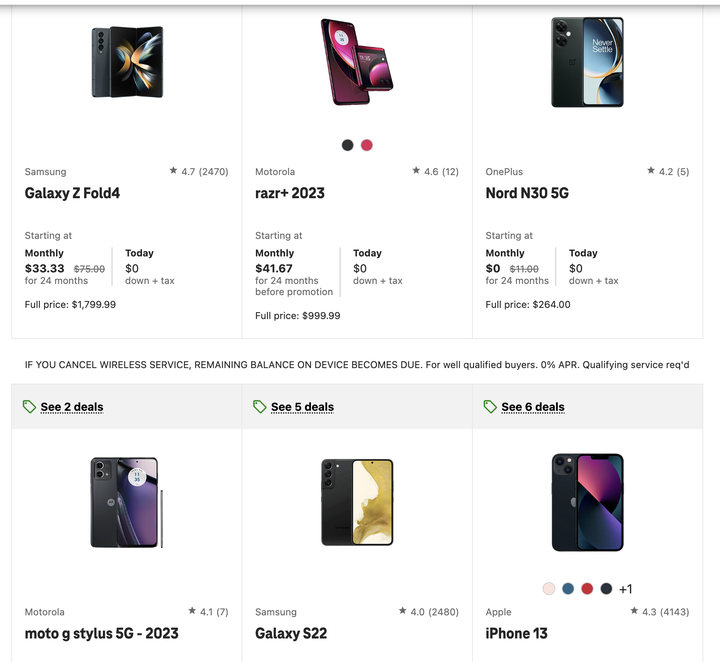Show more iPhone 13 colors via +1
This screenshot has width=720, height=662.
pos(625,589)
